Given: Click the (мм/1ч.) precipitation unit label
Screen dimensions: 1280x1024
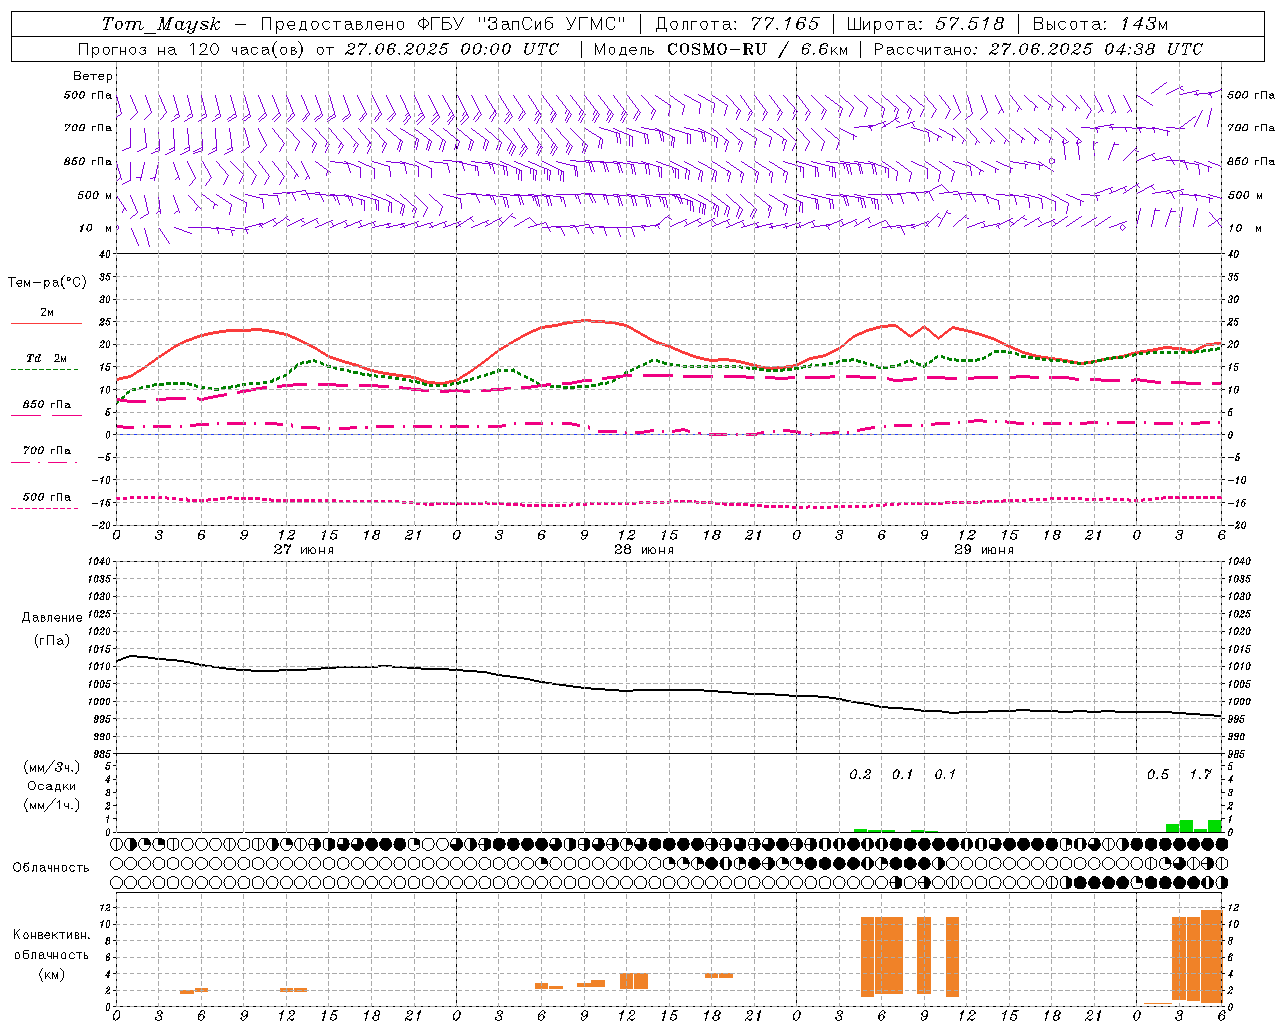Looking at the screenshot, I should 52,805.
